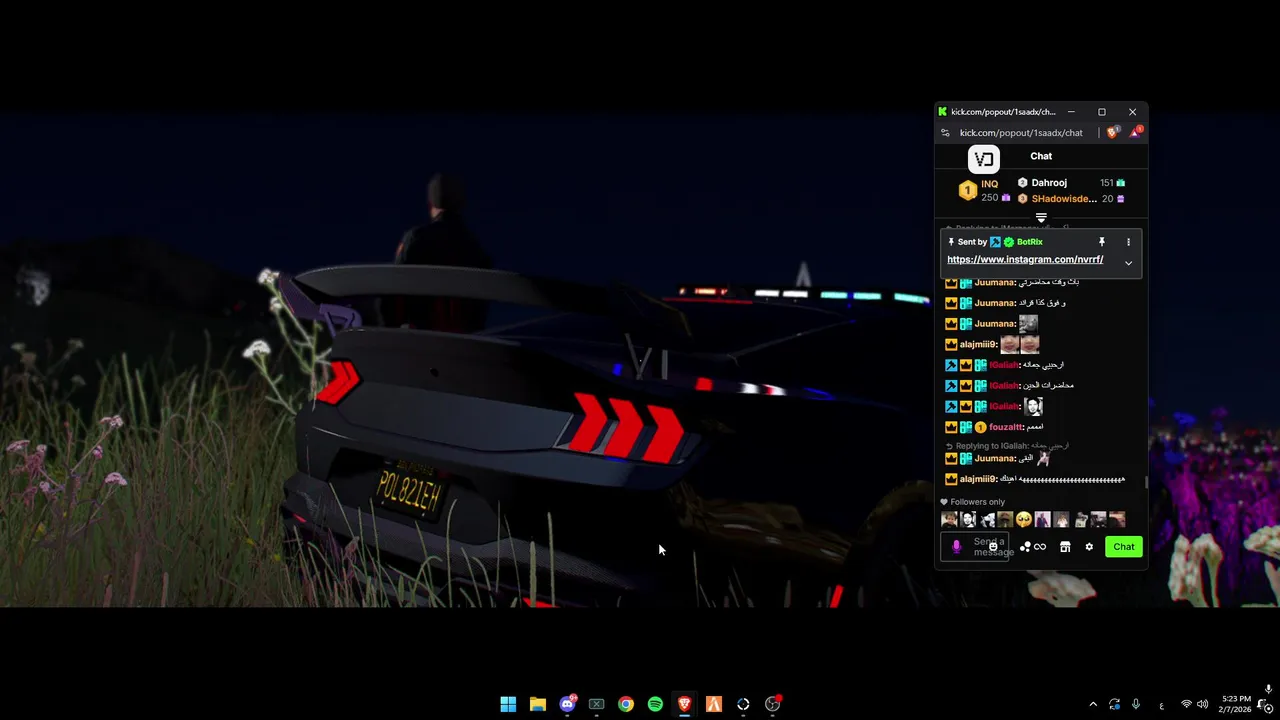Open the volume control in system tray
The height and width of the screenshot is (720, 1280).
[1202, 704]
